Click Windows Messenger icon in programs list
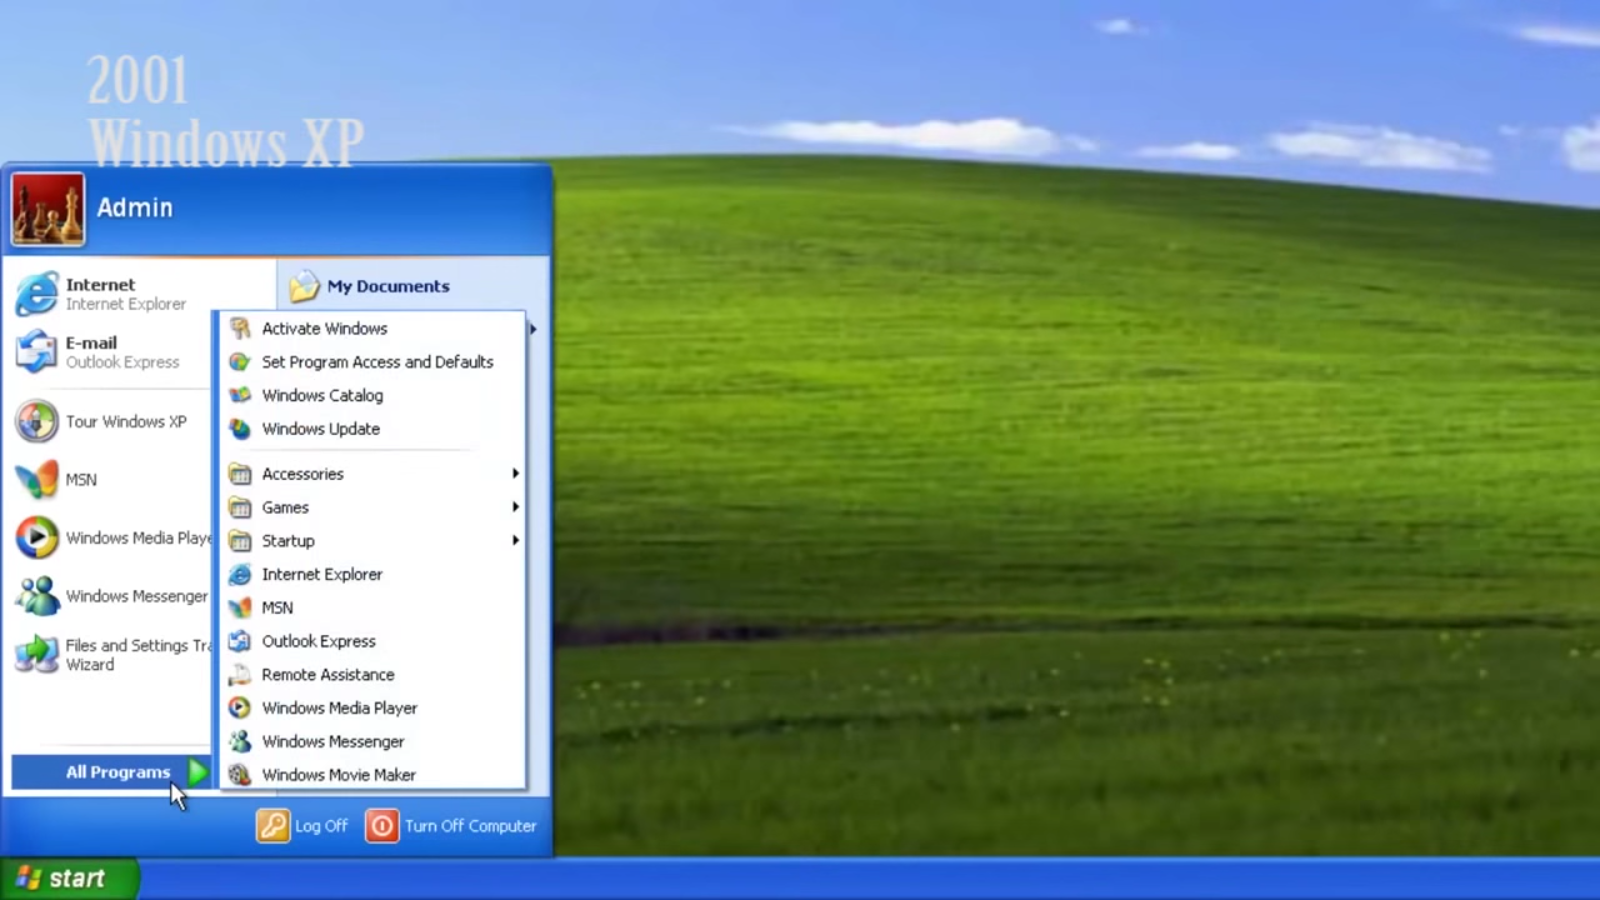1600x900 pixels. click(x=240, y=741)
